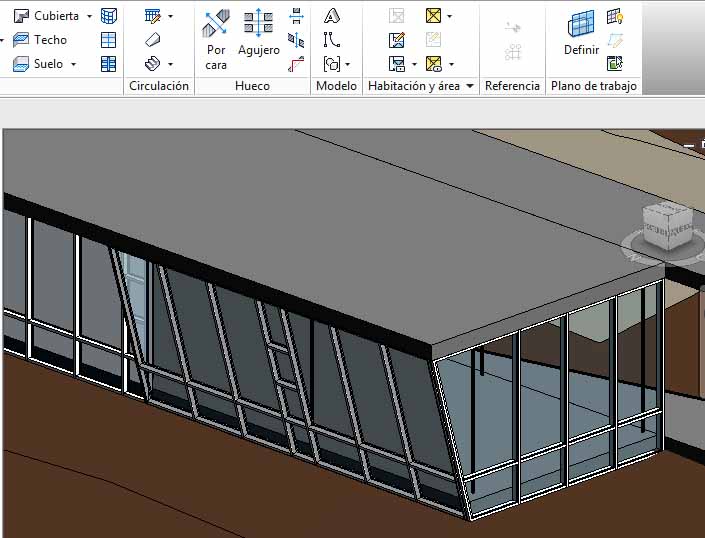The height and width of the screenshot is (538, 705).
Task: Expand the Suelo dropdown arrow
Action: pos(73,64)
